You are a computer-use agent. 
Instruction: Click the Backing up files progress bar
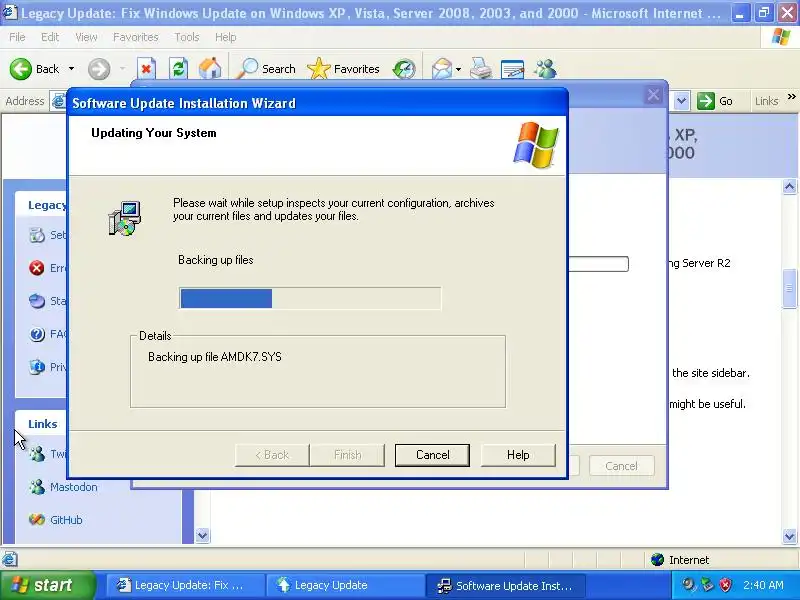tap(310, 298)
